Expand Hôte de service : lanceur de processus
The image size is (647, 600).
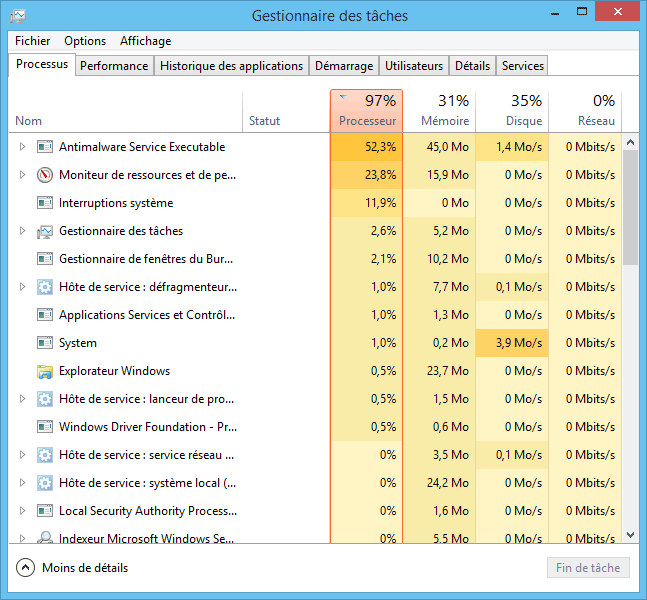coord(23,399)
